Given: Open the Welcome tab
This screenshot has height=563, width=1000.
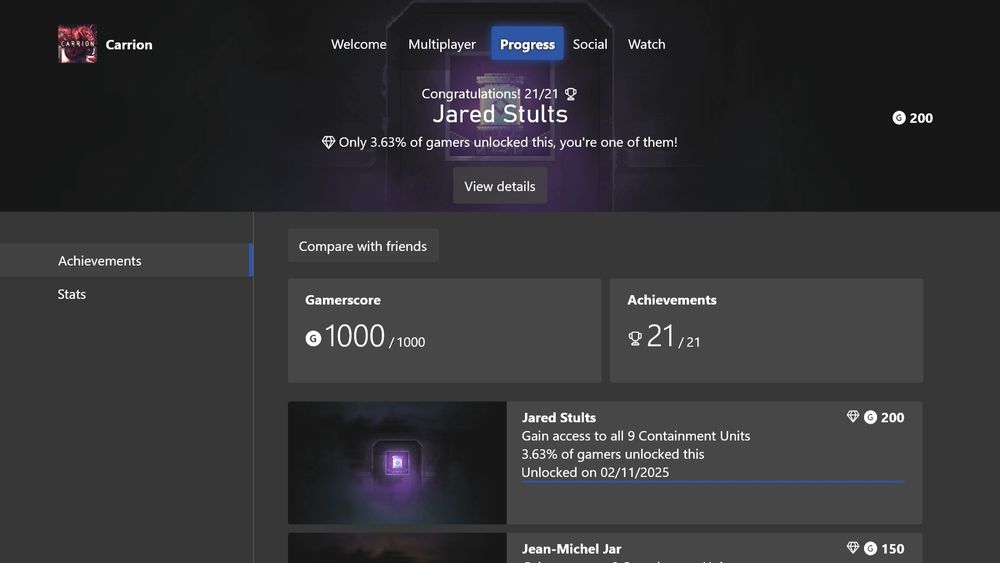Looking at the screenshot, I should point(358,44).
